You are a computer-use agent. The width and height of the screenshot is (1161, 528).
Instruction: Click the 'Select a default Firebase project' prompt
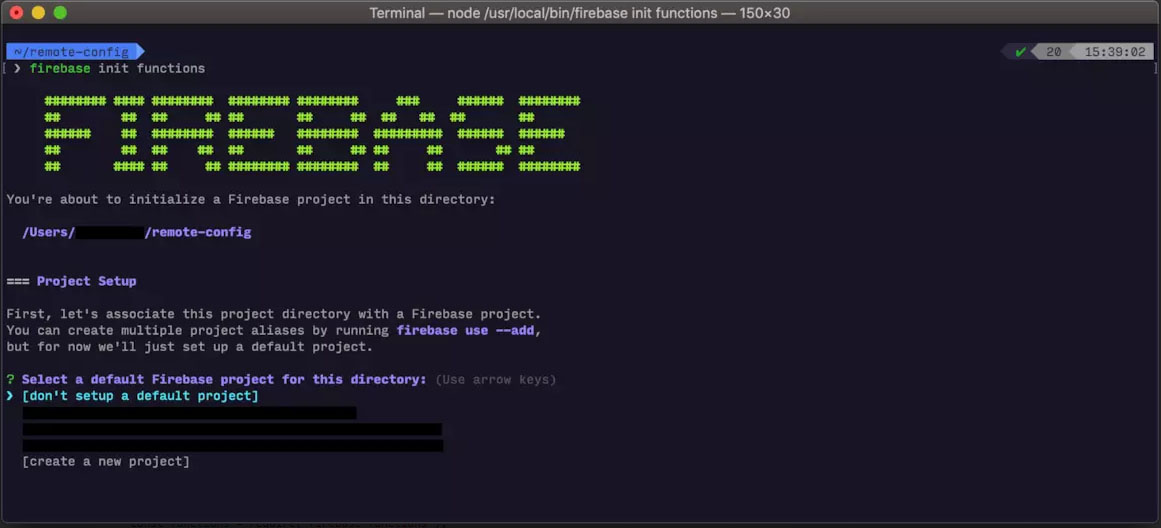point(224,379)
